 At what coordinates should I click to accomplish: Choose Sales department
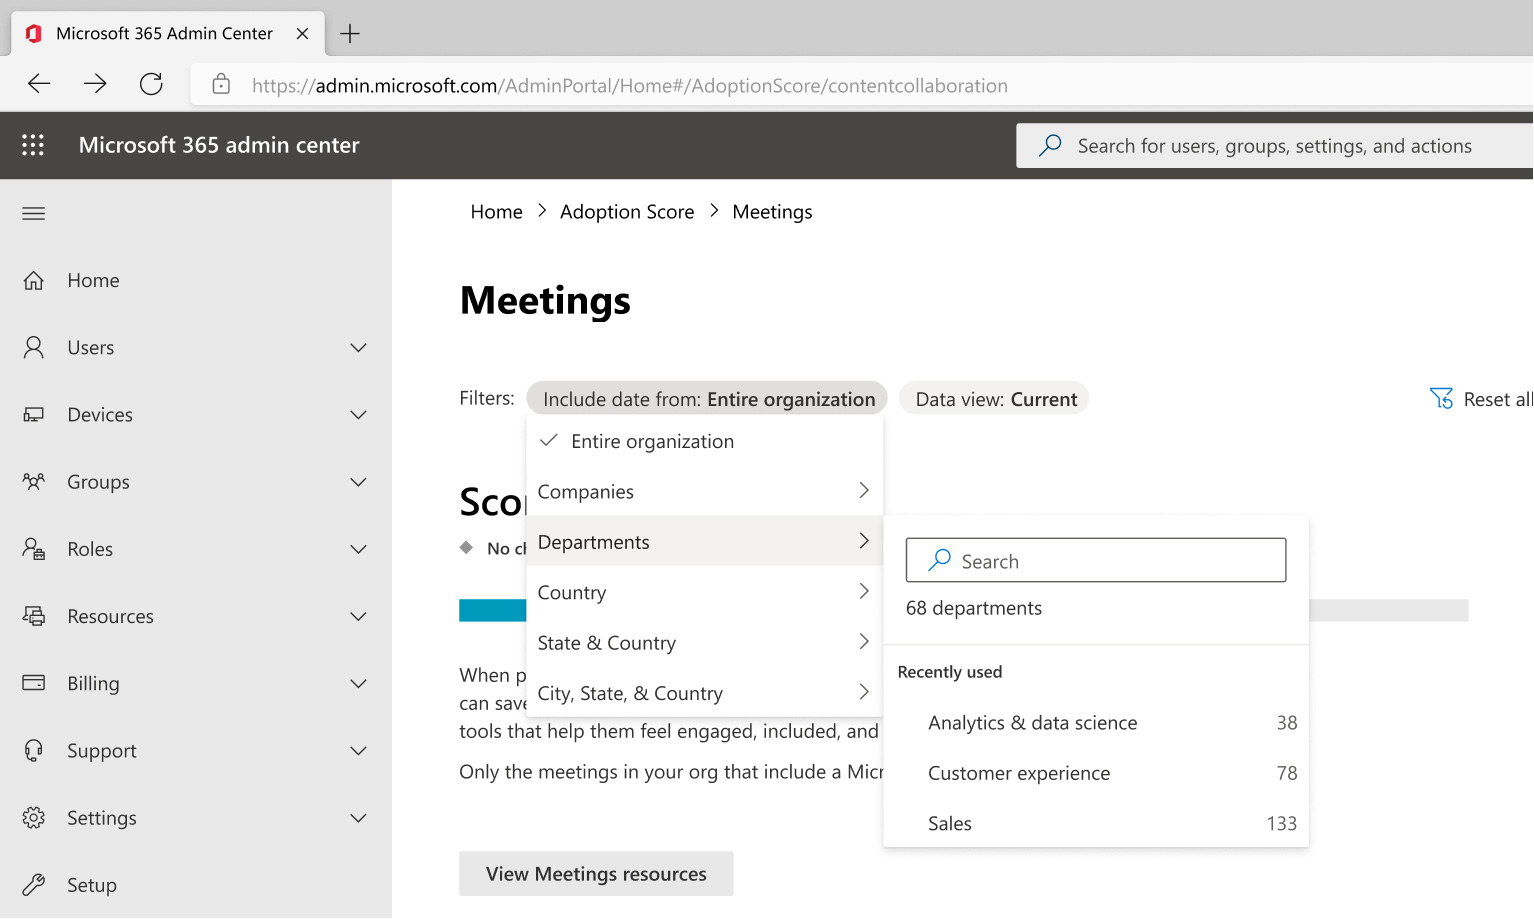tap(1096, 823)
